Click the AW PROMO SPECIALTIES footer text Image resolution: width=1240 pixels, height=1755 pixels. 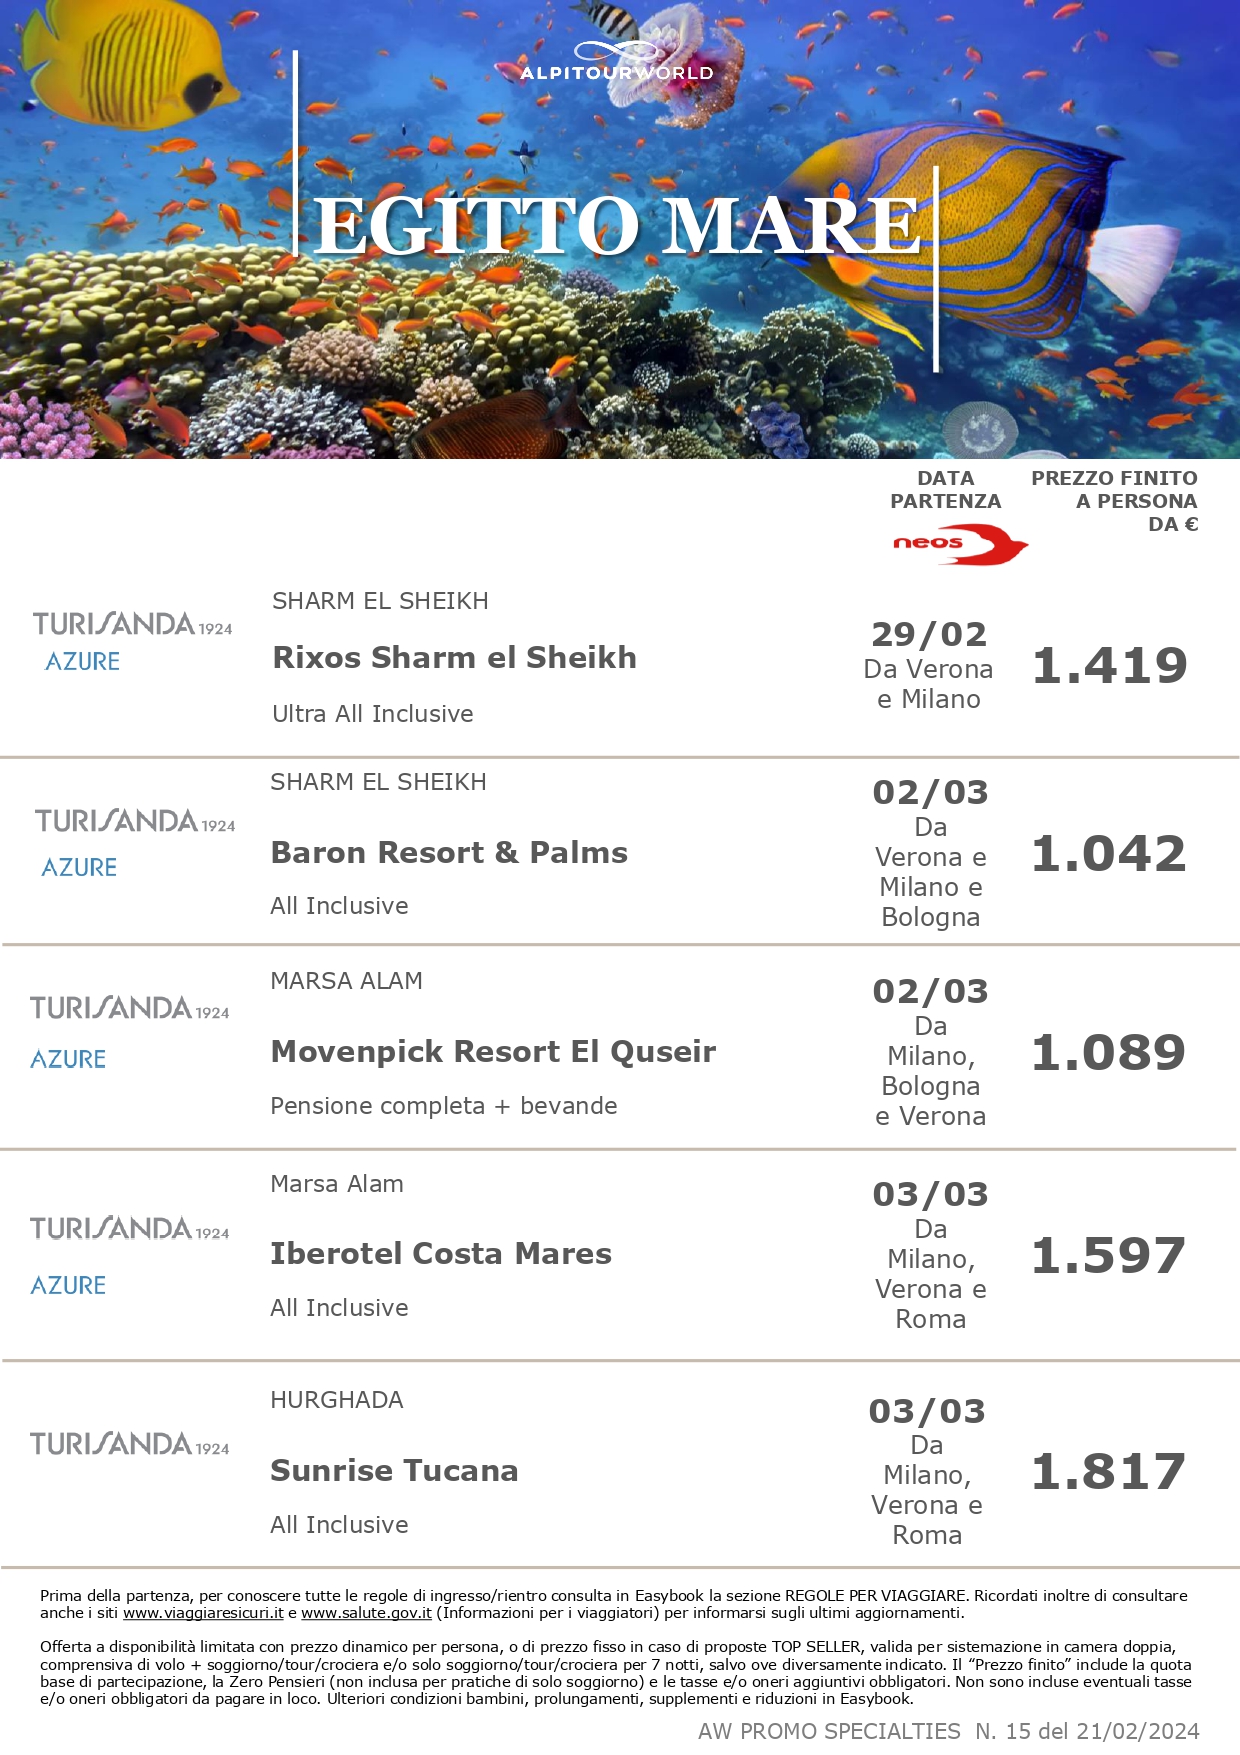point(828,1731)
